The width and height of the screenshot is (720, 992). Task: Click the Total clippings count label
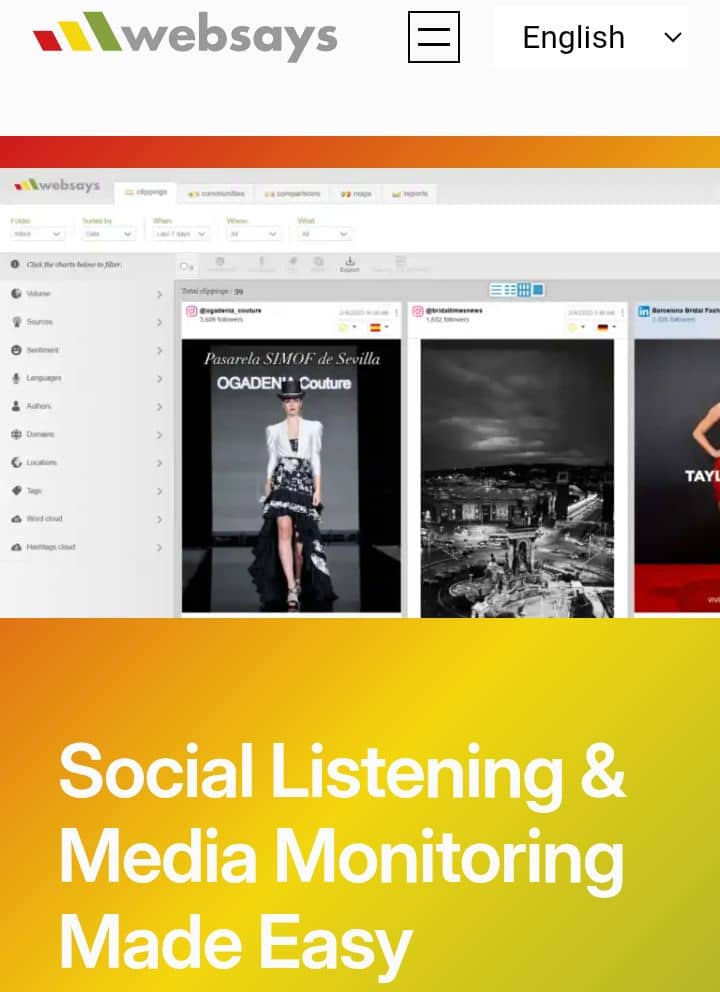(x=213, y=291)
